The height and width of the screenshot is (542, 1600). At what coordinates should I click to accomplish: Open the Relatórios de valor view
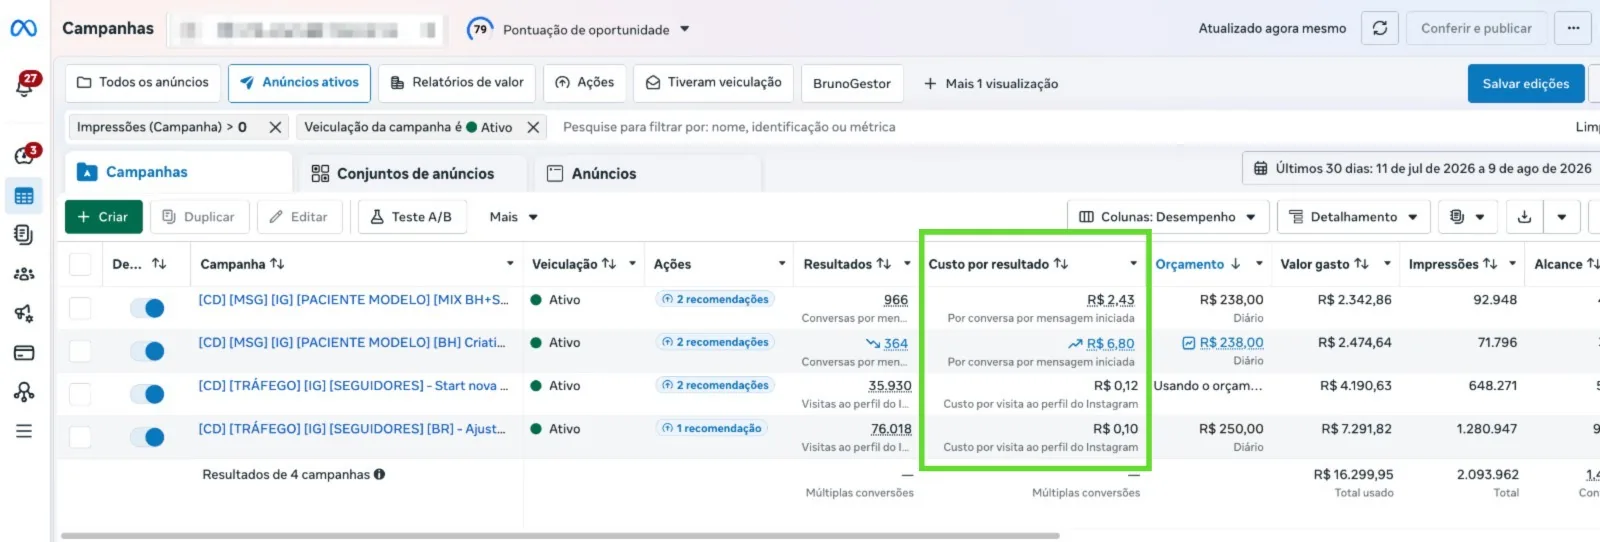[x=457, y=83]
